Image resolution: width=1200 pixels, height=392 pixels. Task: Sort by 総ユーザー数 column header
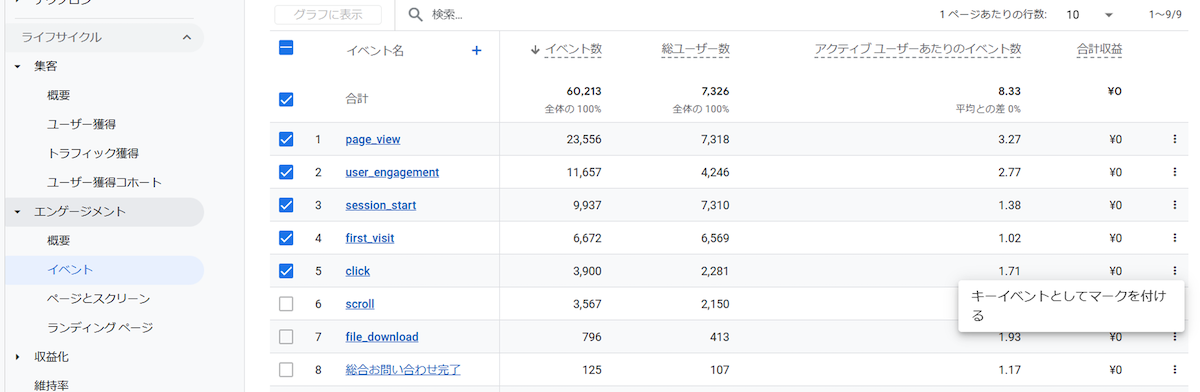click(695, 49)
